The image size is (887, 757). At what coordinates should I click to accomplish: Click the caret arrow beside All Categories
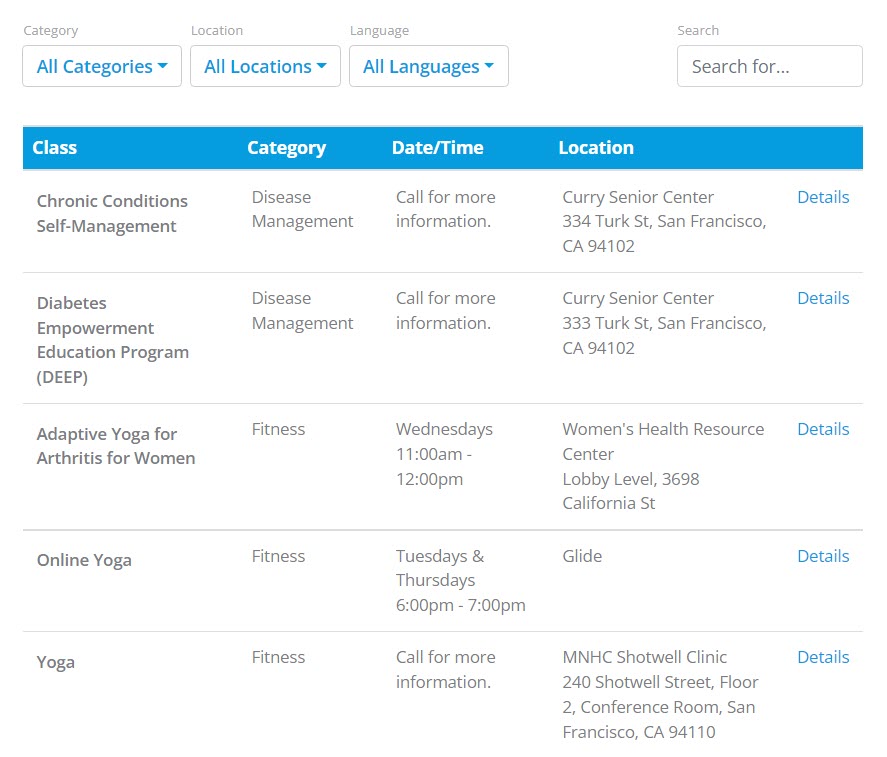pyautogui.click(x=163, y=66)
